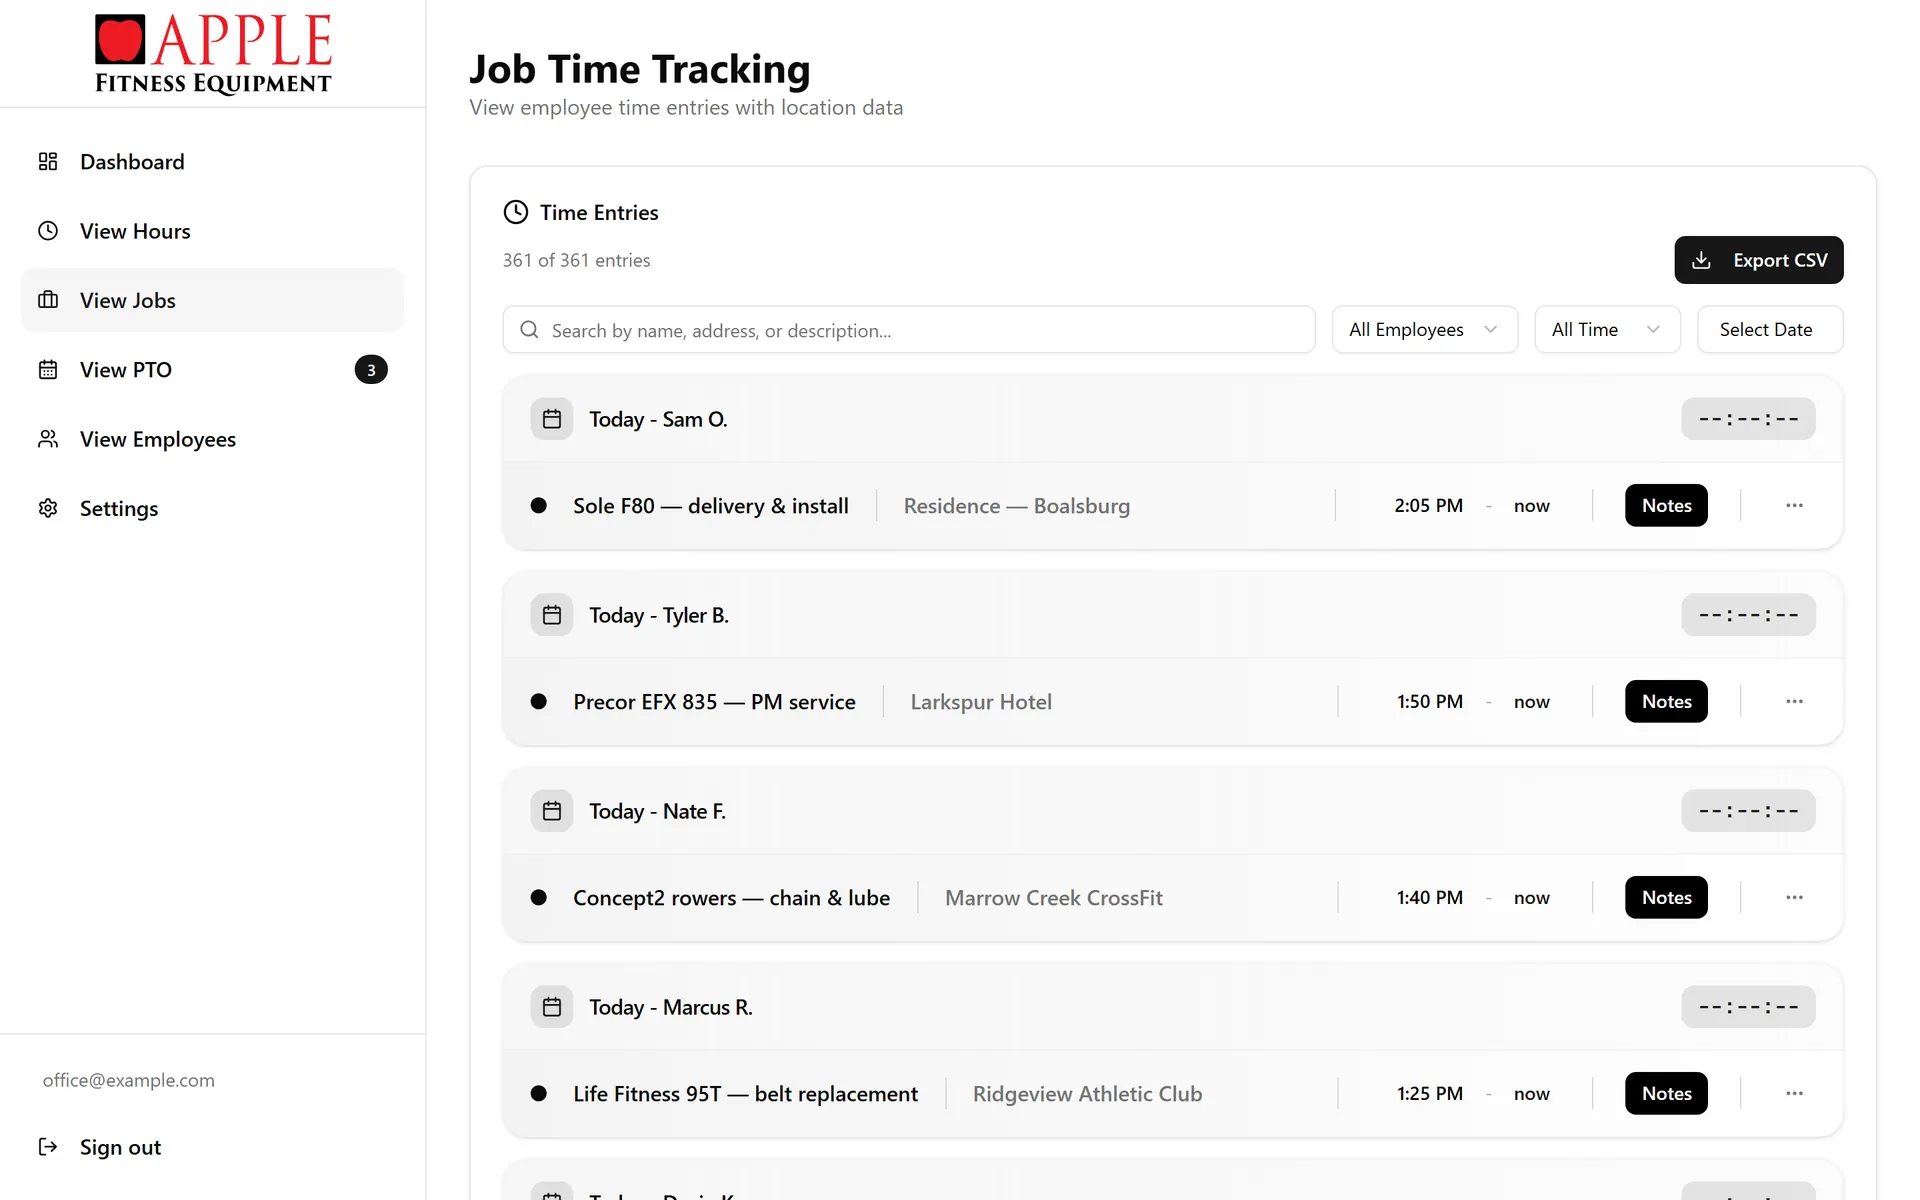
Task: Click calendar icon for Sam O.
Action: click(x=552, y=419)
